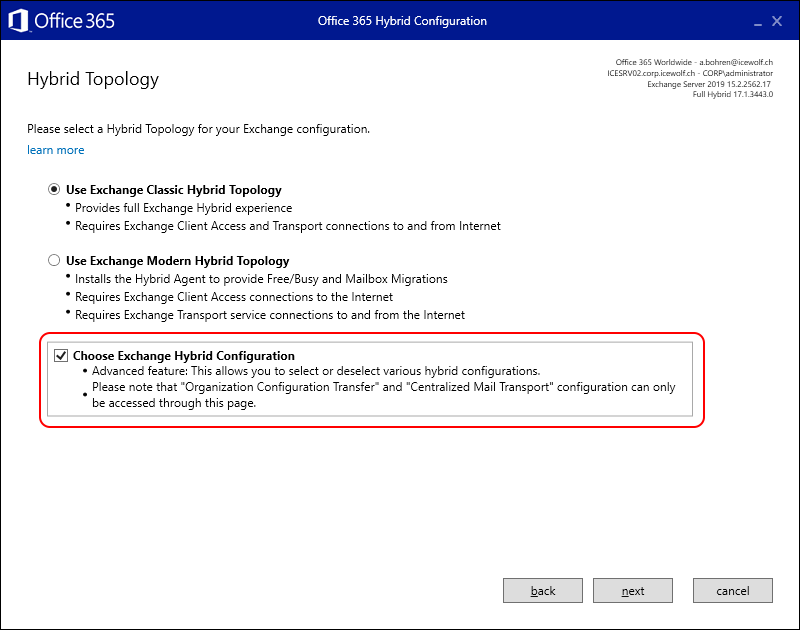
Task: Click the Hybrid Topology page heading
Action: coord(93,79)
